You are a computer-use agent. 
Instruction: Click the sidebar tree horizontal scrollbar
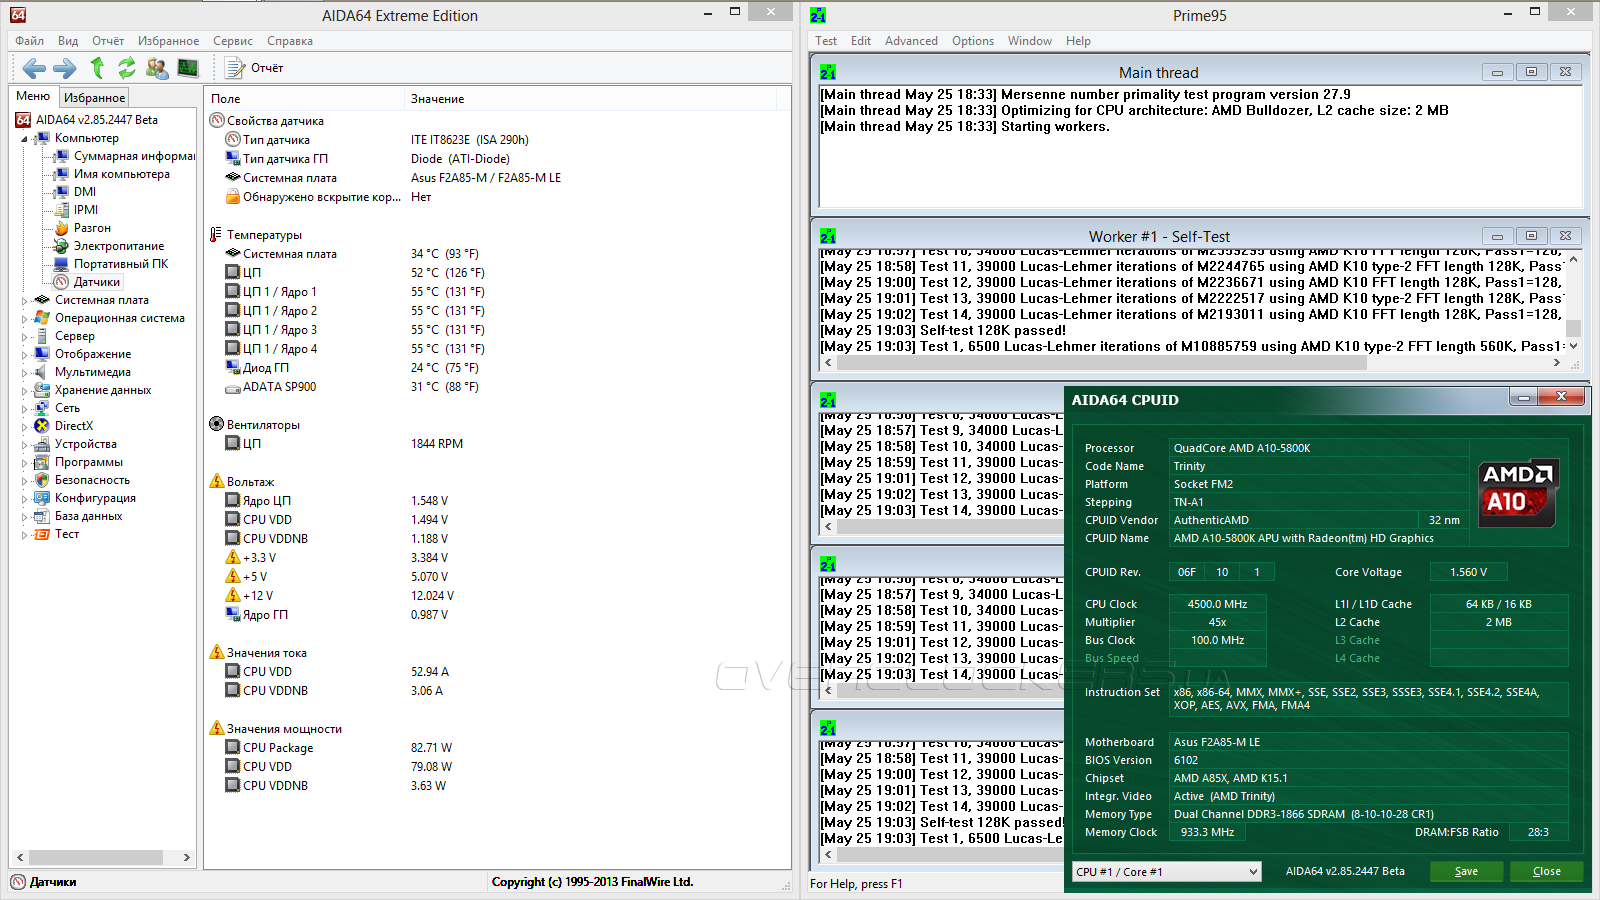tap(95, 857)
